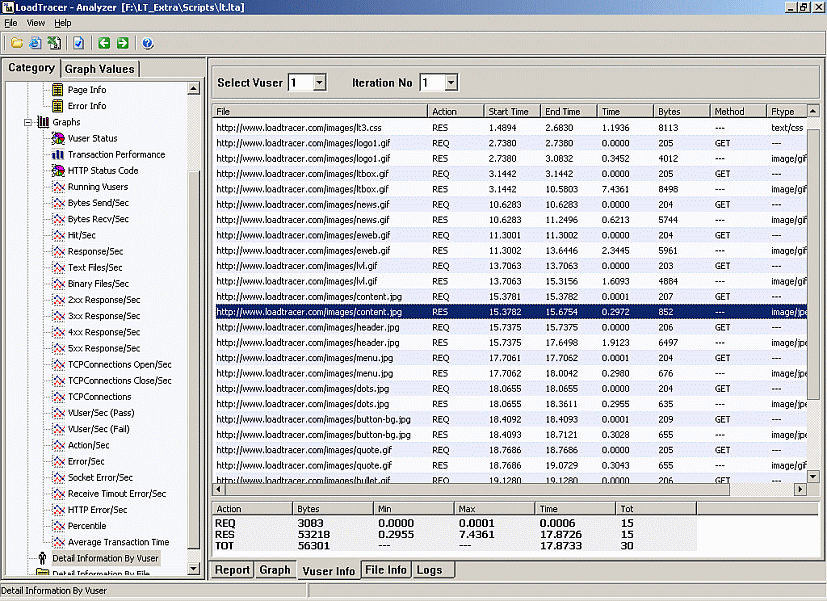Open the File menu
This screenshot has width=827, height=601.
(x=11, y=22)
